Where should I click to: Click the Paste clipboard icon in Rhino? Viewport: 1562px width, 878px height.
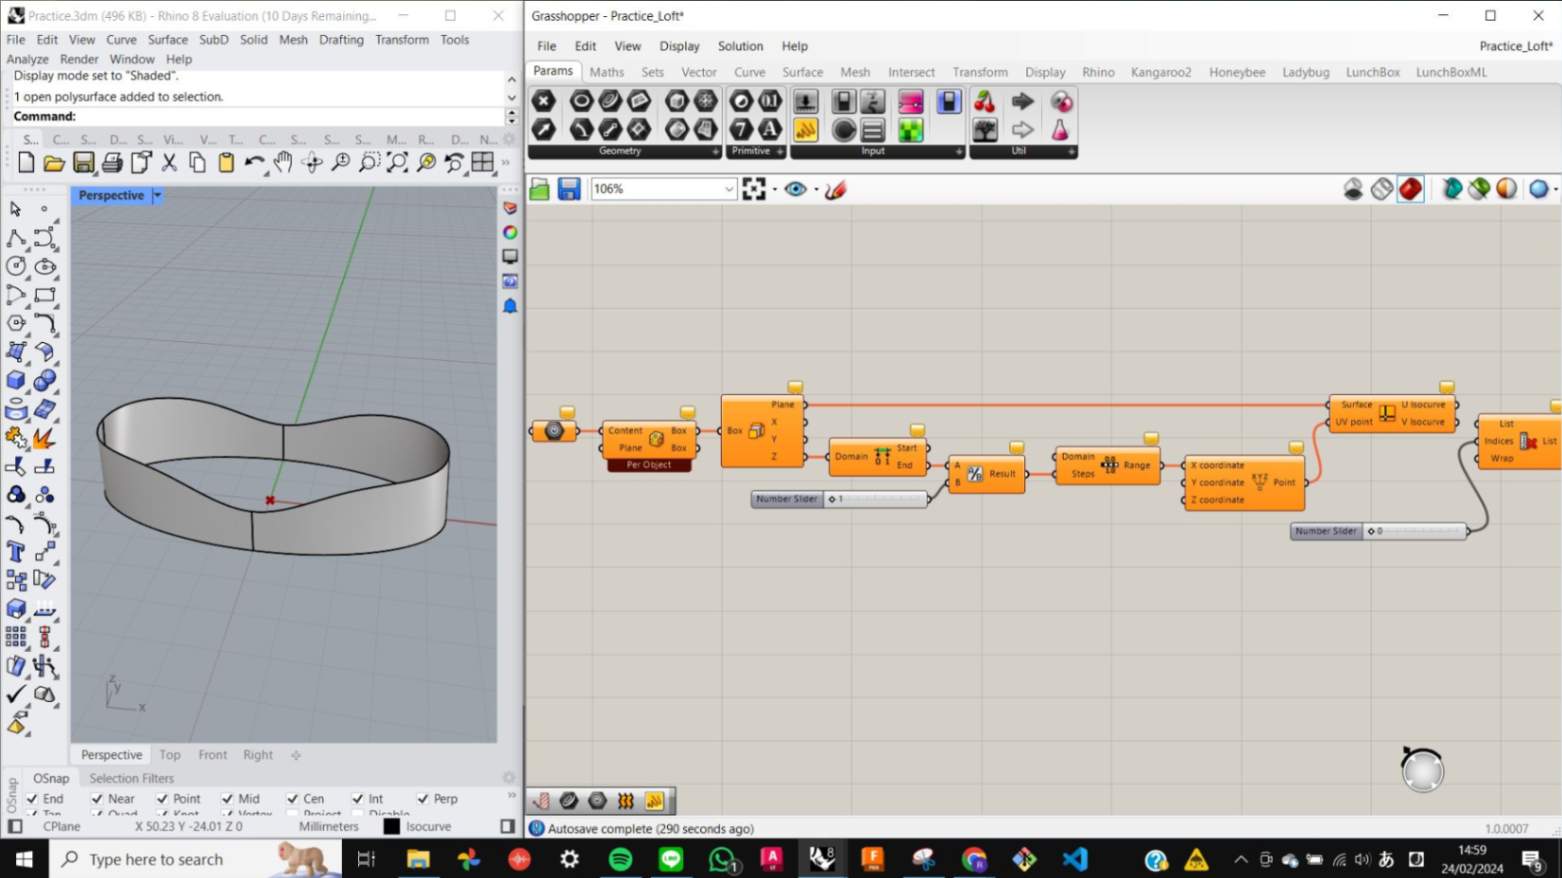tap(226, 162)
